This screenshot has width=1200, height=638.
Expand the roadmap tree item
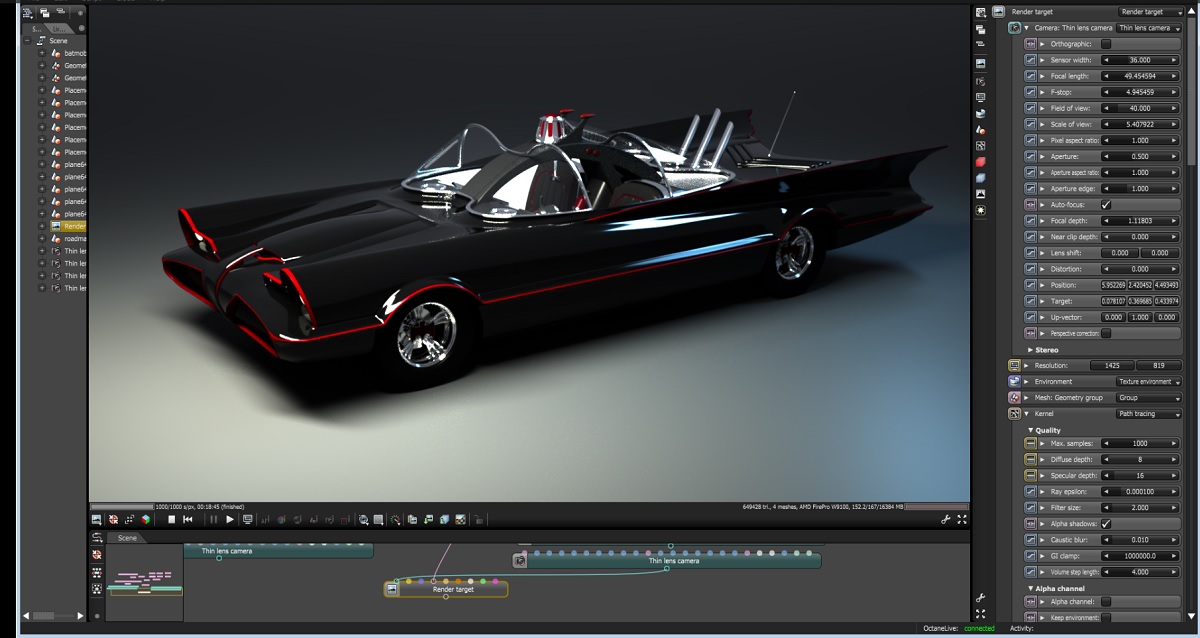pos(42,238)
